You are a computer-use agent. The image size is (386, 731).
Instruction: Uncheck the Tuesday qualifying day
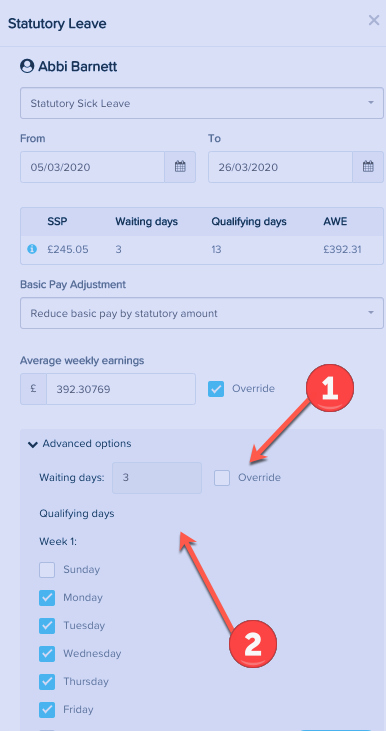[x=47, y=626]
